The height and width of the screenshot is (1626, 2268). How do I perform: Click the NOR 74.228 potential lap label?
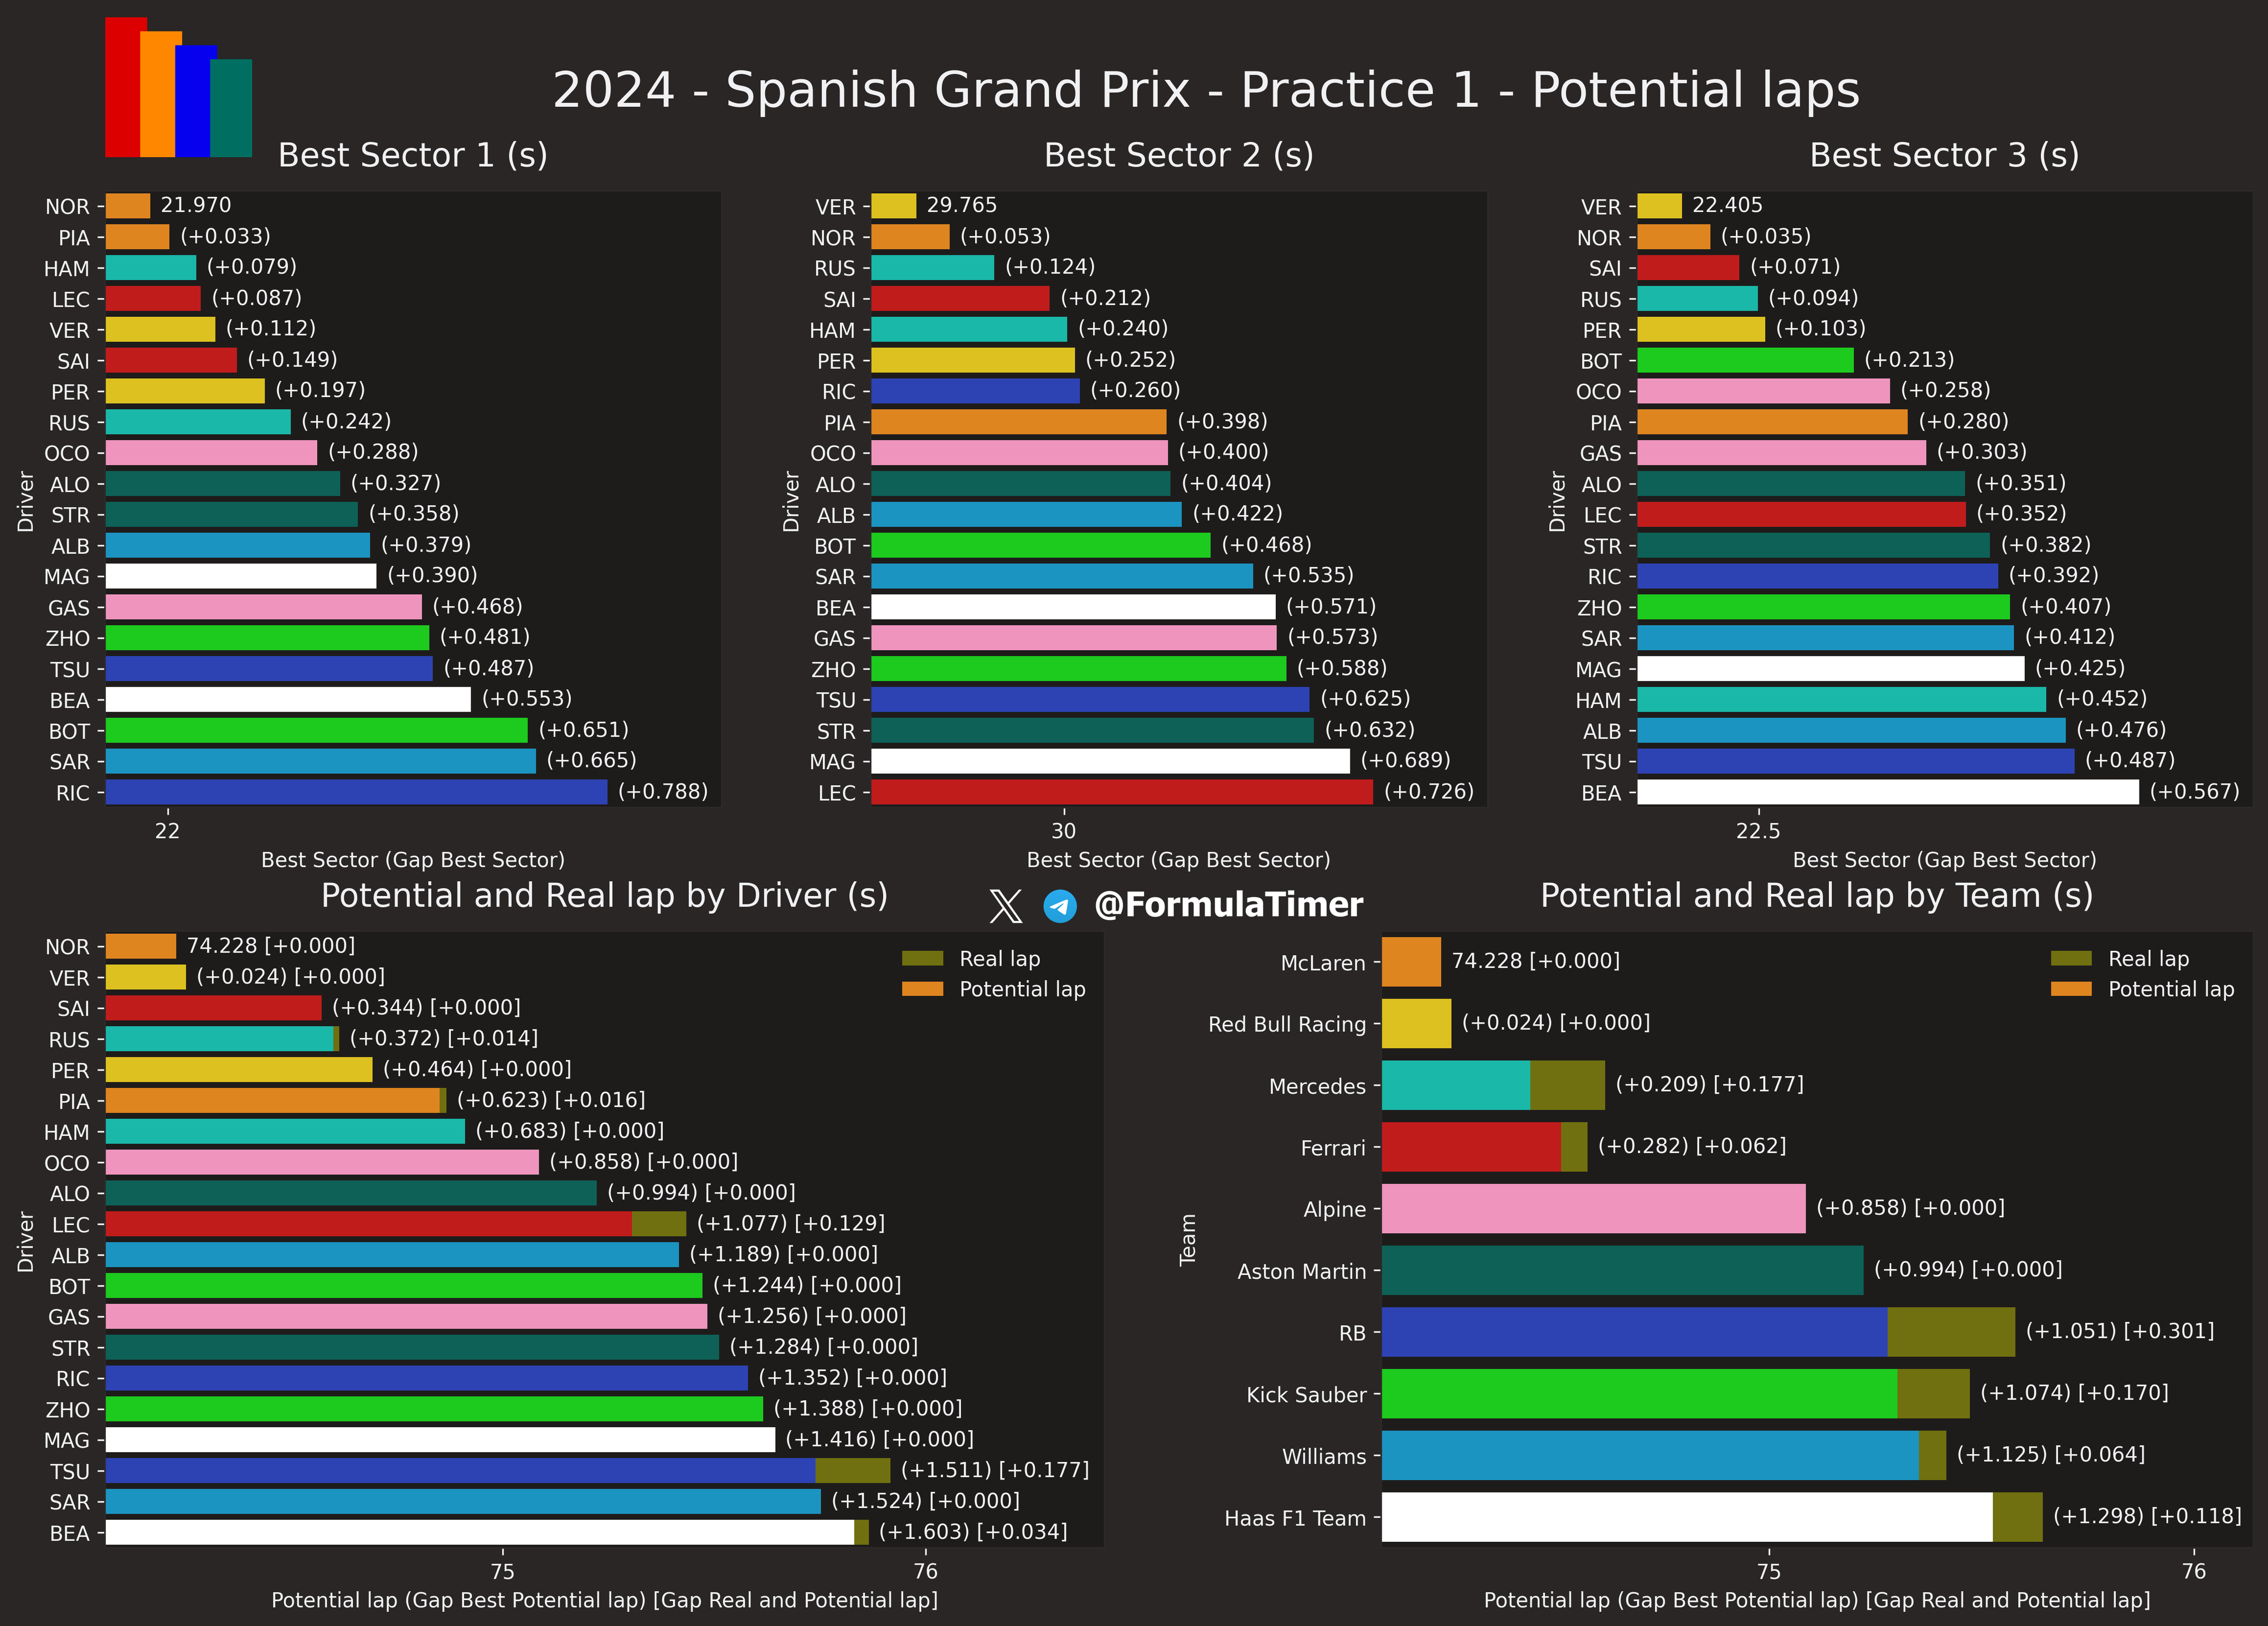[271, 946]
